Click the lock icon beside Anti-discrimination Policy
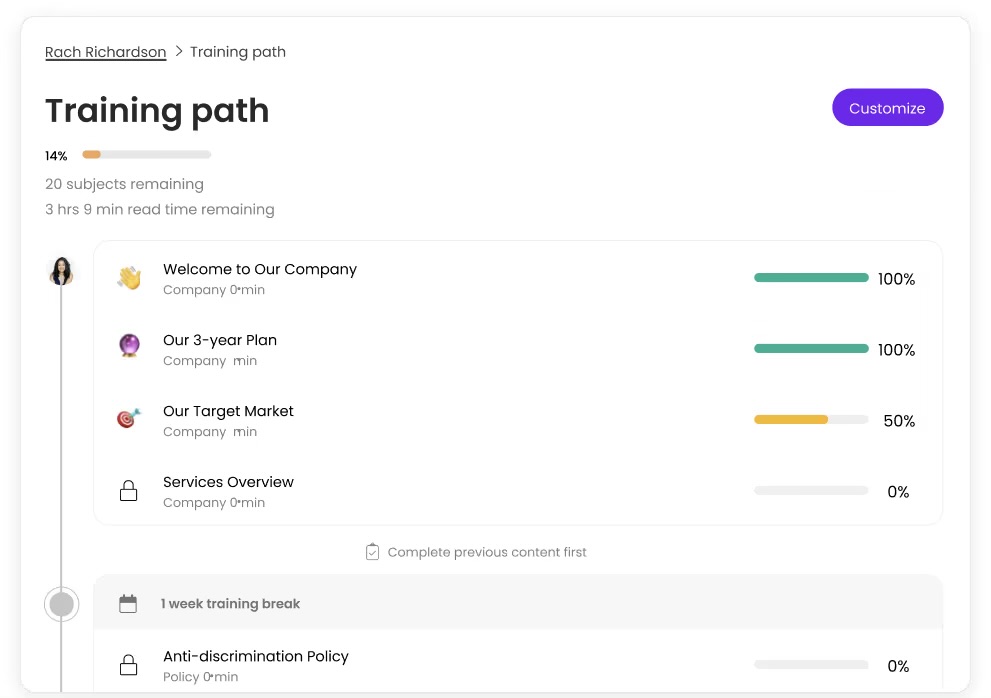Screen dimensions: 991x698 click(128, 665)
